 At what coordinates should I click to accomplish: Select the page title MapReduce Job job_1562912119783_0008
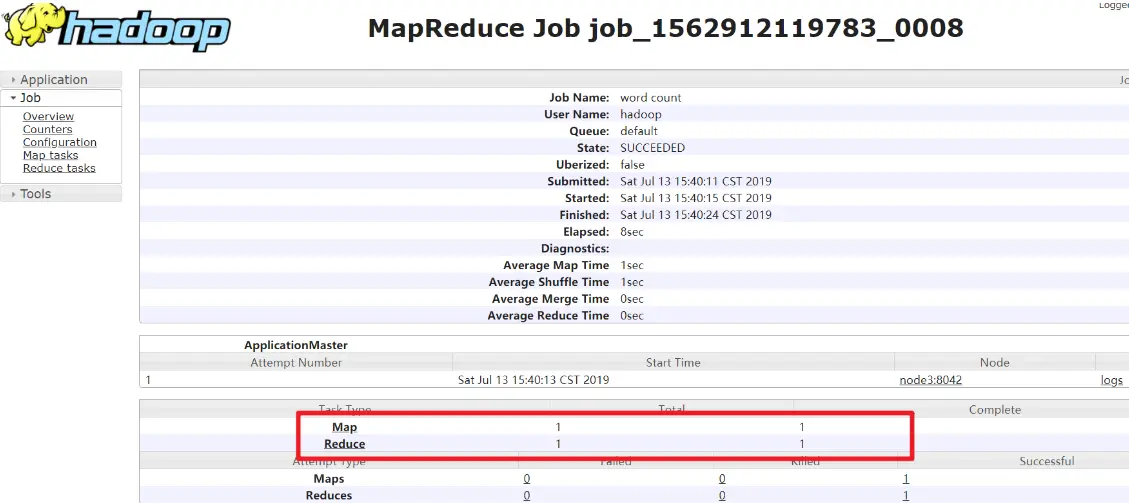[x=665, y=28]
